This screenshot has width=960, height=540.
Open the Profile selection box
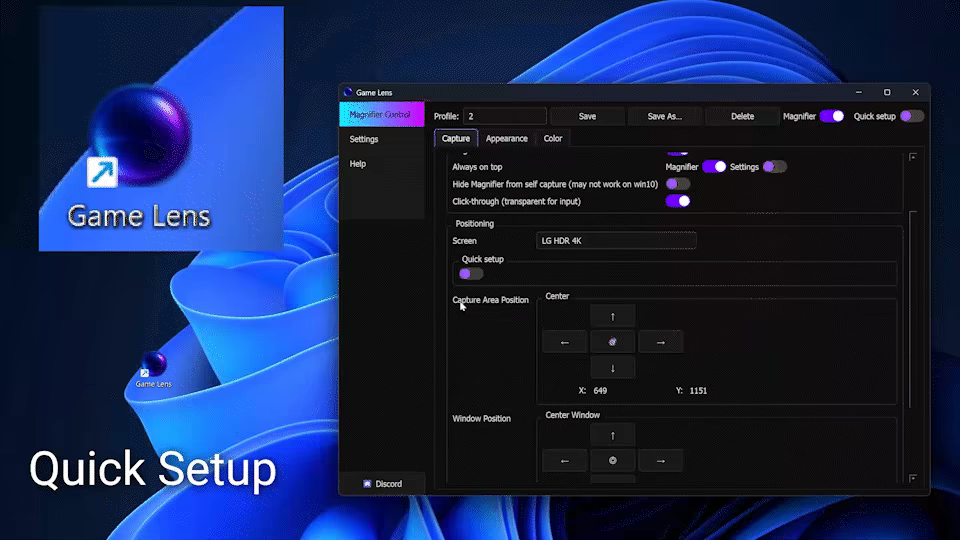(504, 116)
